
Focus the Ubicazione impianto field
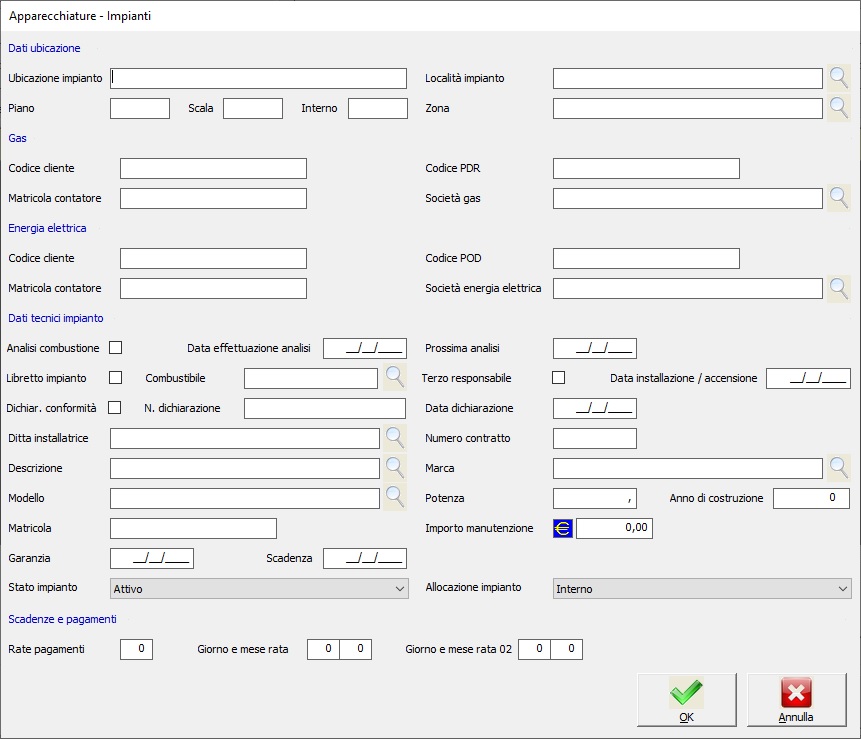(259, 79)
